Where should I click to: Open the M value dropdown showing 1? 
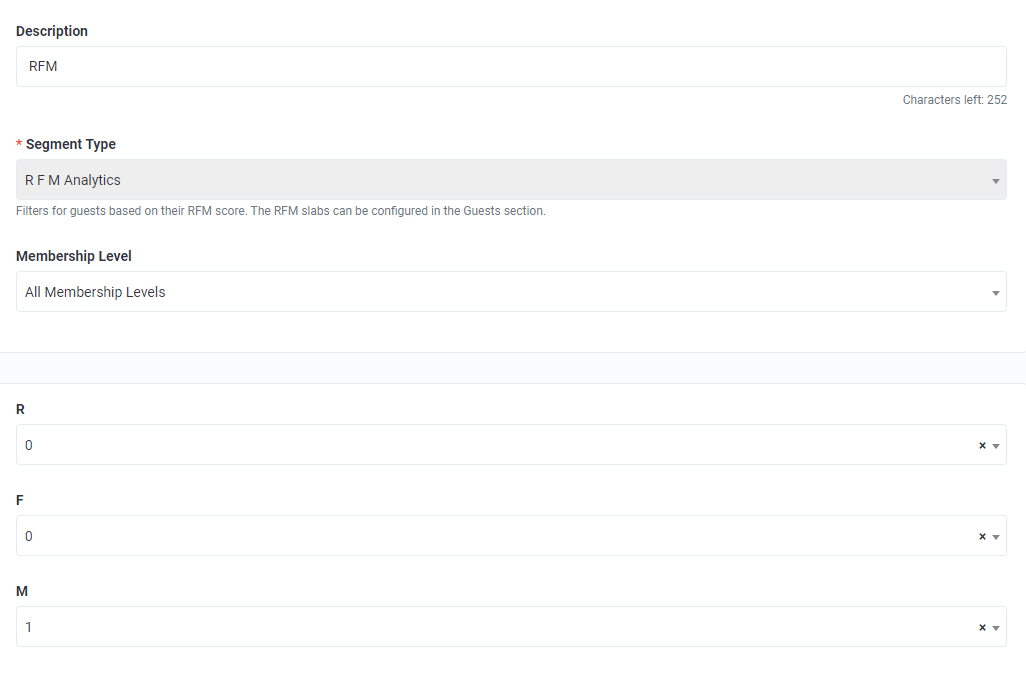coord(490,627)
